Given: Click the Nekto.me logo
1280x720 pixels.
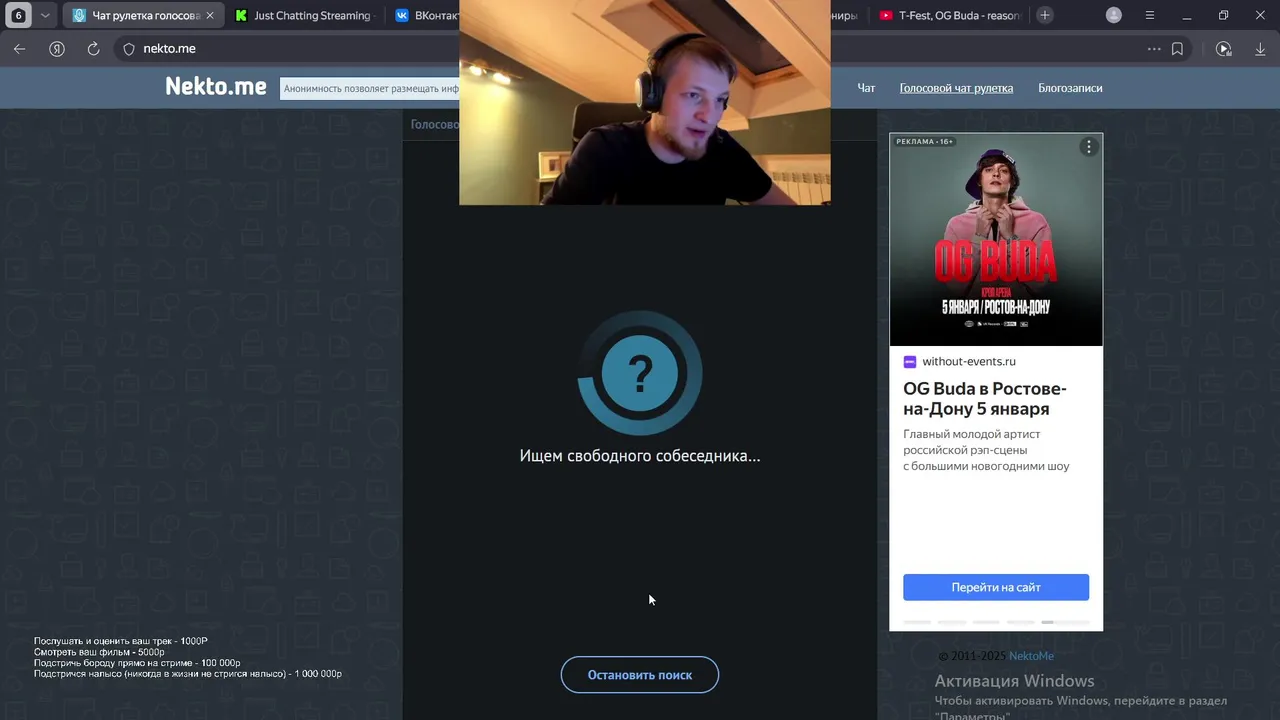Looking at the screenshot, I should pyautogui.click(x=216, y=87).
